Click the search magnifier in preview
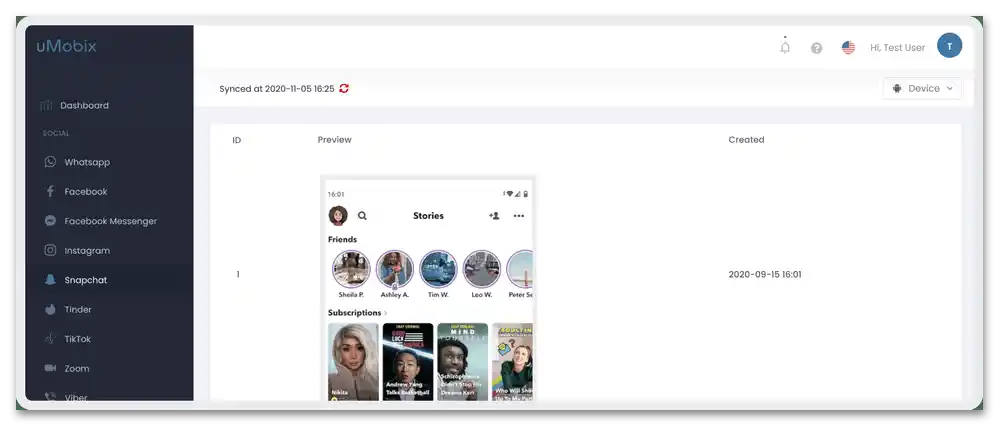 coord(362,216)
